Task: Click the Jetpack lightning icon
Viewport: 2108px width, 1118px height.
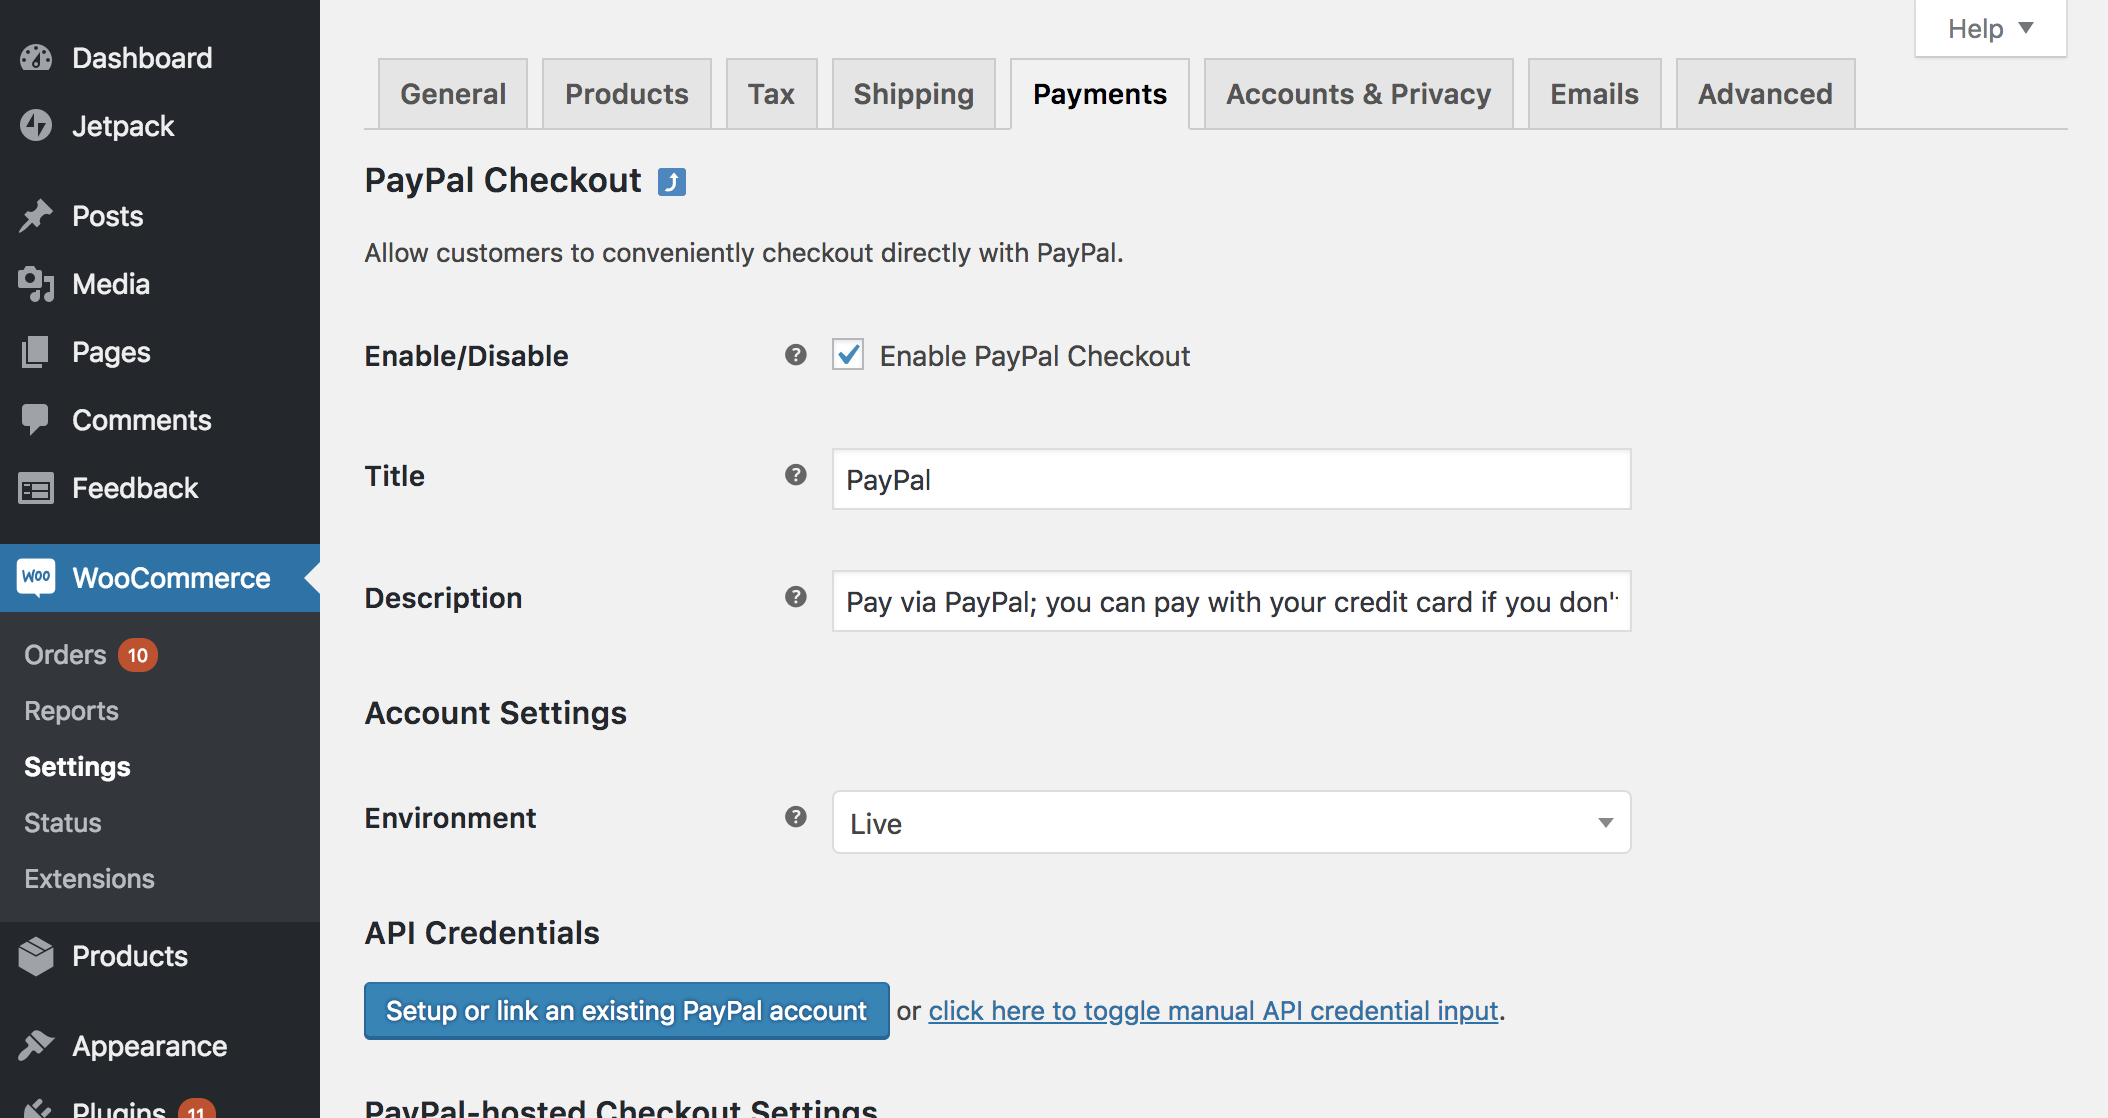Action: click(x=36, y=126)
